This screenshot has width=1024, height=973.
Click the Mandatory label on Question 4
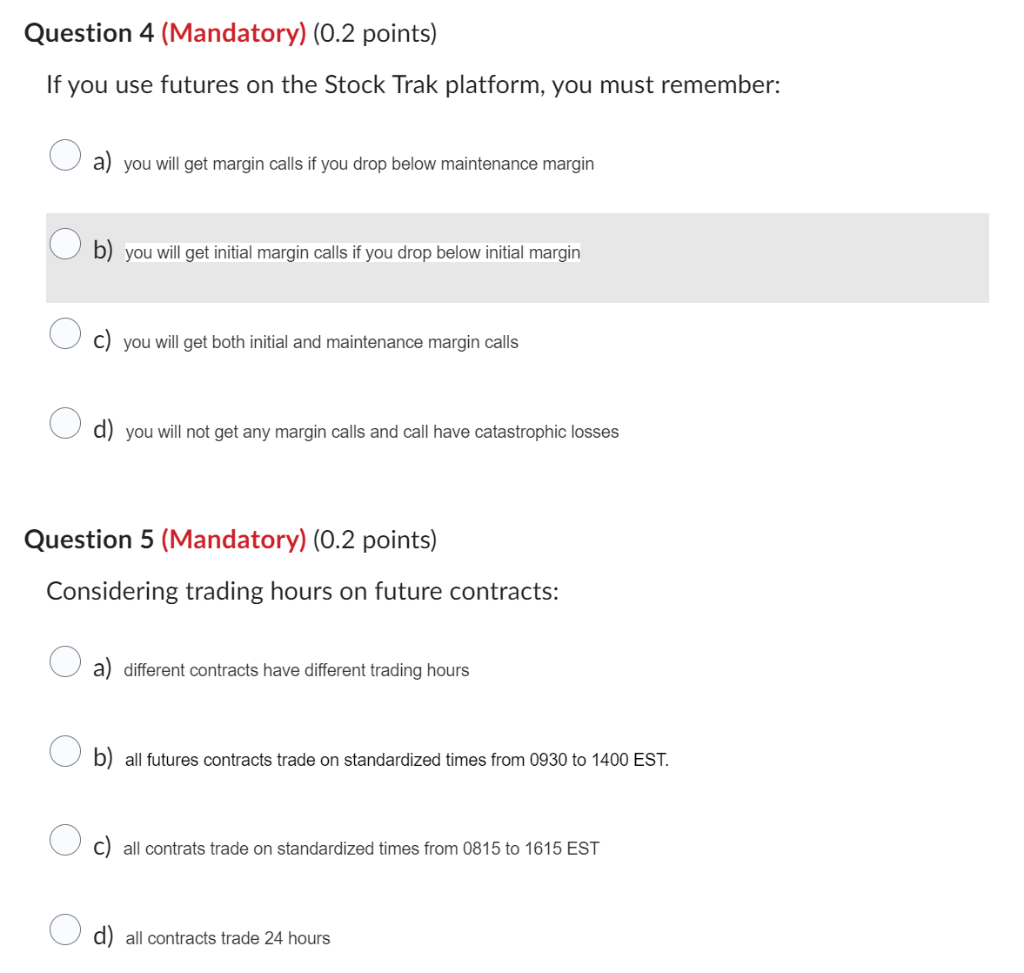pyautogui.click(x=232, y=32)
